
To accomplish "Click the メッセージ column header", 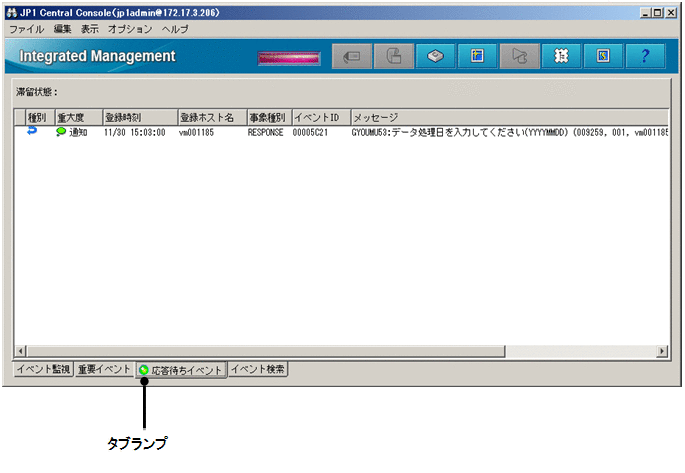I will click(510, 117).
